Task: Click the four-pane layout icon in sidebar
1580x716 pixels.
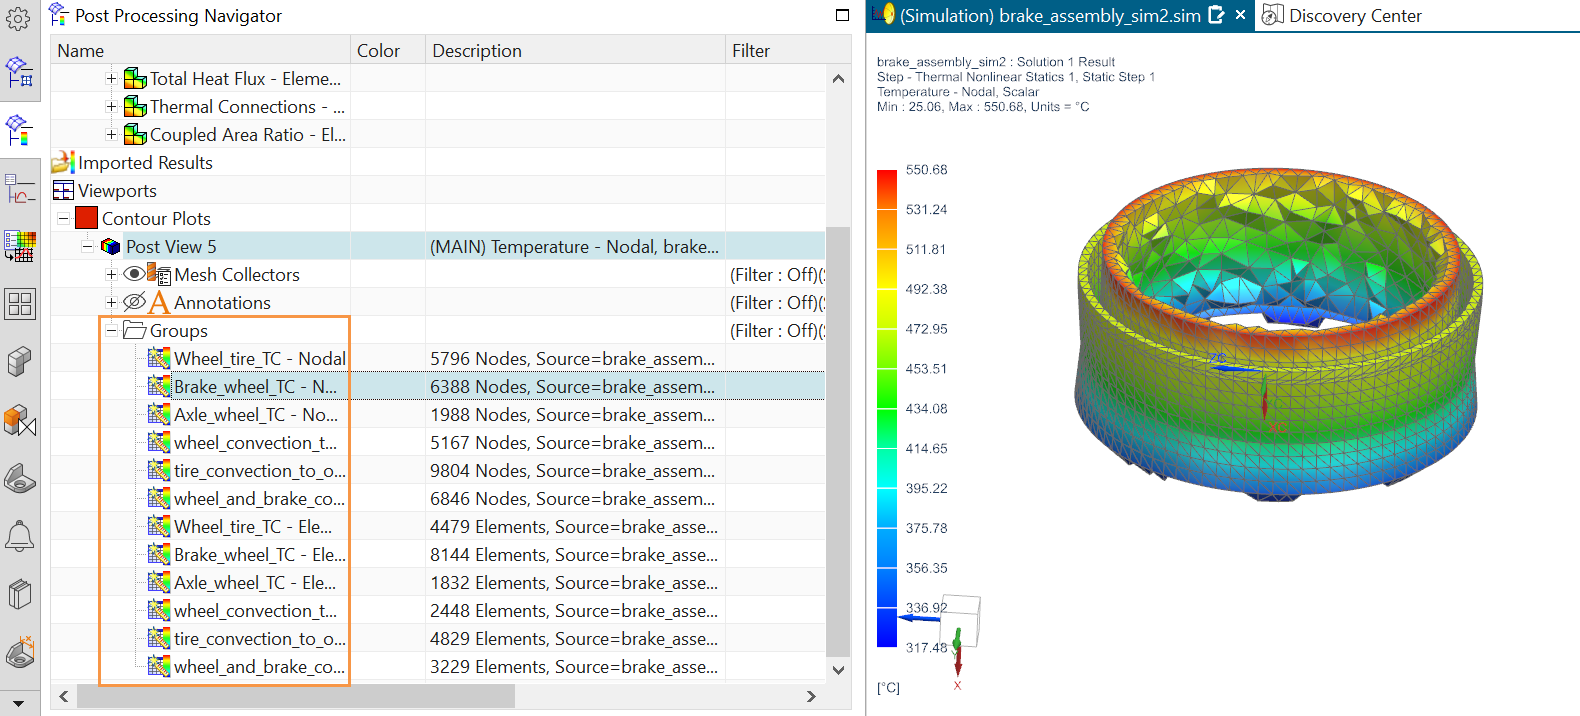Action: coord(19,304)
